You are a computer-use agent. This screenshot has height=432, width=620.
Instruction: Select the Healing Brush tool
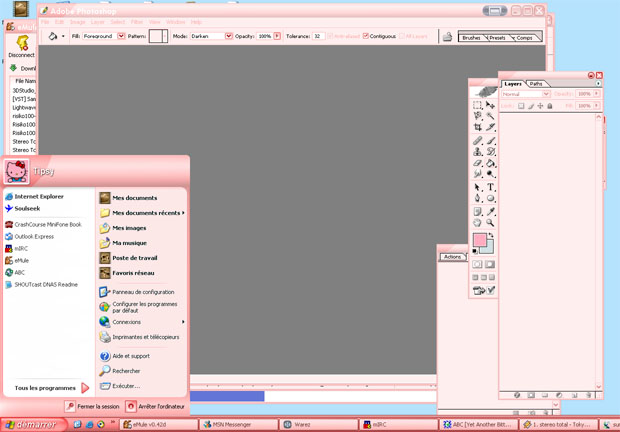pos(478,141)
